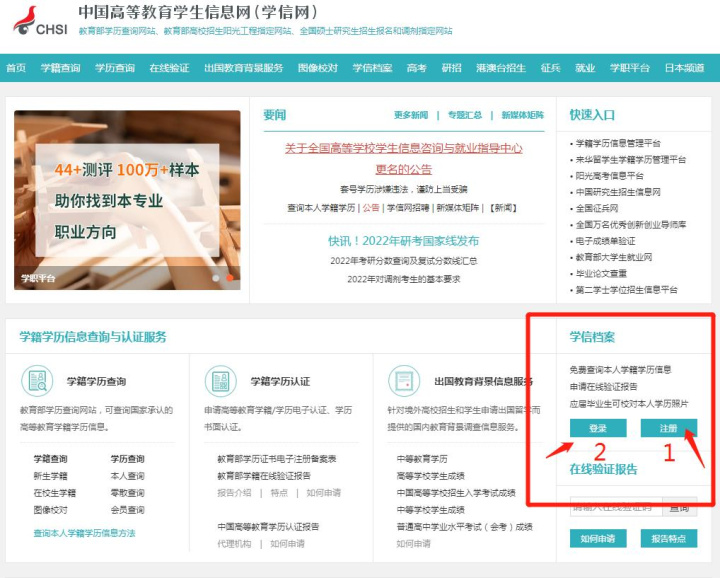Image resolution: width=720 pixels, height=578 pixels.
Task: Open 中等学校学生成绩 link
Action: (x=431, y=510)
